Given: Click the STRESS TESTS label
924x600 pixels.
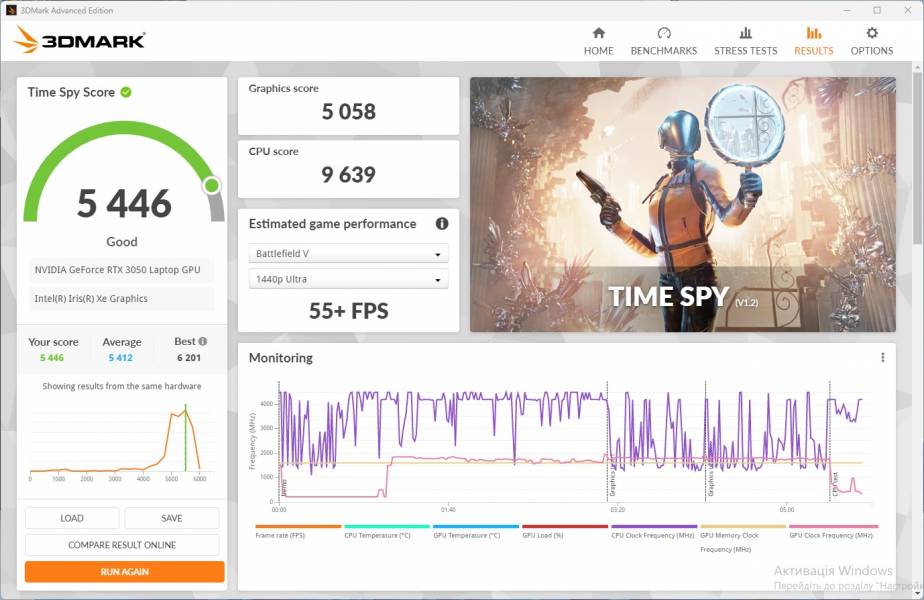Looking at the screenshot, I should (x=745, y=51).
